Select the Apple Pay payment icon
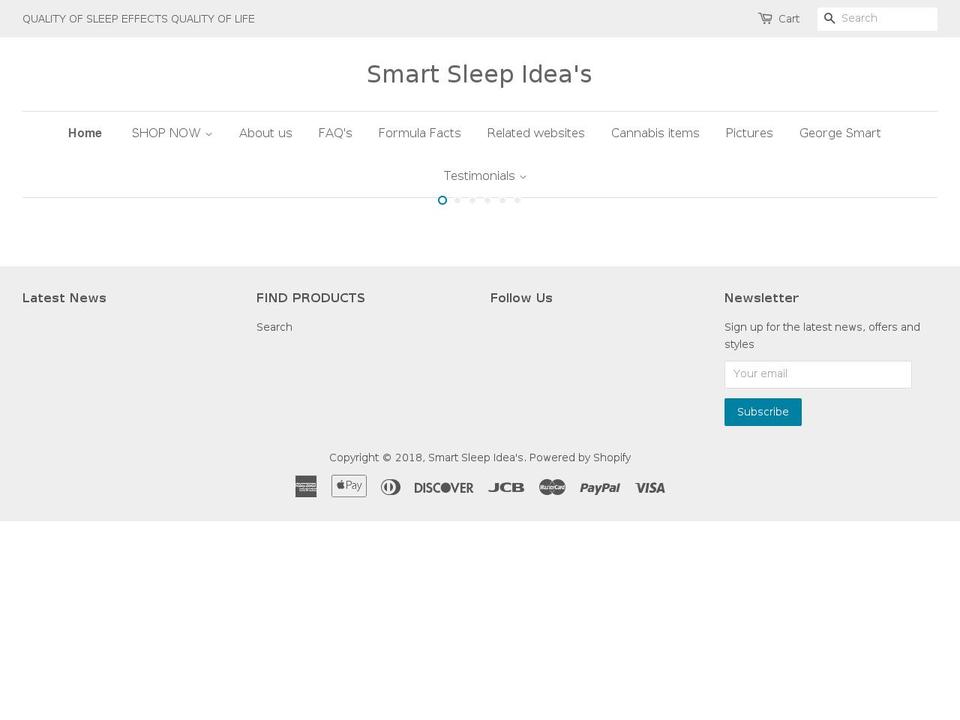 [x=349, y=486]
